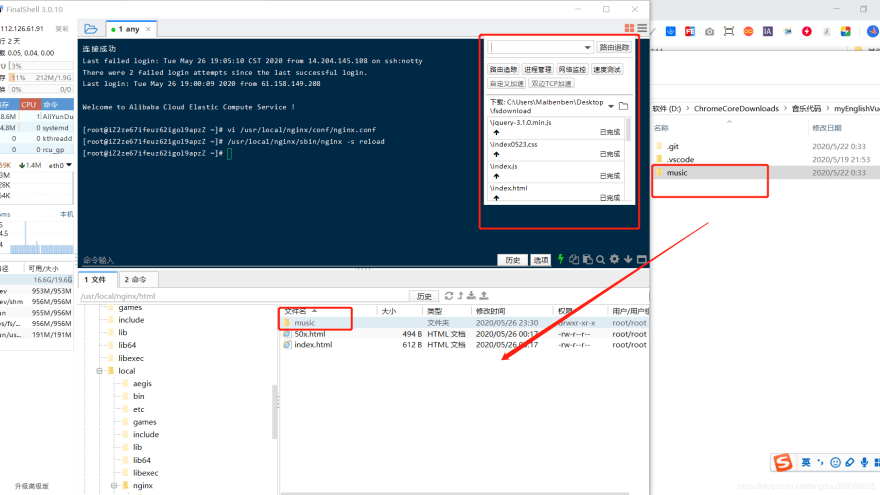Open the eth0 network interface dropdown
This screenshot has height=495, width=880.
(x=68, y=165)
